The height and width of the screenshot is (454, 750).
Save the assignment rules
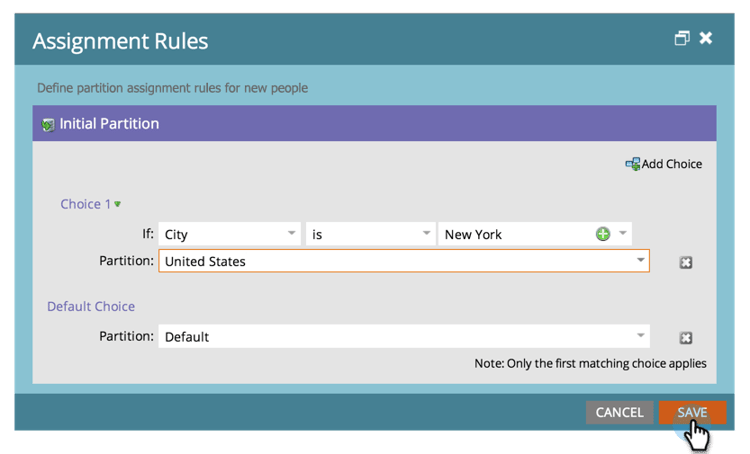point(692,412)
